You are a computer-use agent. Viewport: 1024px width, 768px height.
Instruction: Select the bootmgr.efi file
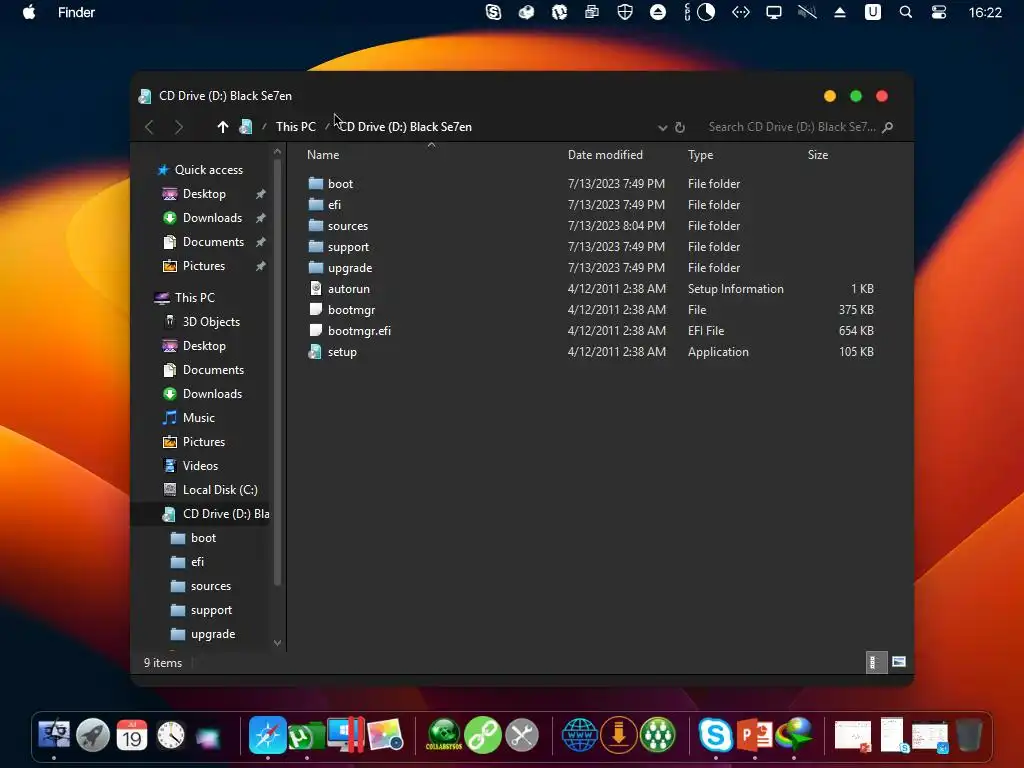(359, 330)
